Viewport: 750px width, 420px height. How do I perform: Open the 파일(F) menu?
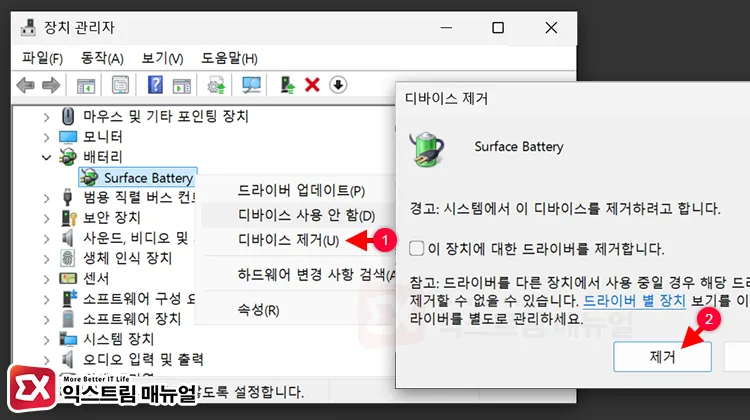pyautogui.click(x=42, y=58)
